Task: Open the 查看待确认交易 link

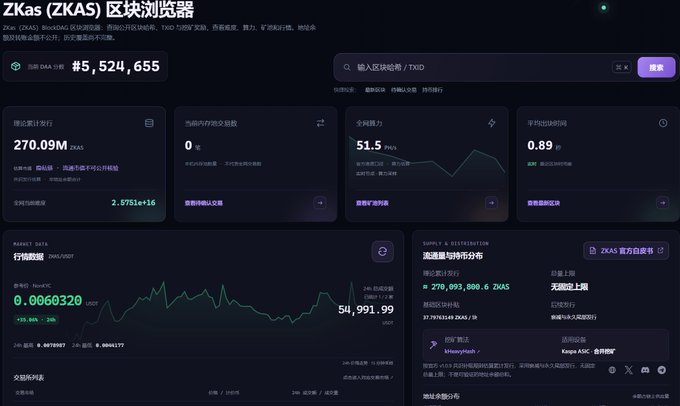Action: 203,203
